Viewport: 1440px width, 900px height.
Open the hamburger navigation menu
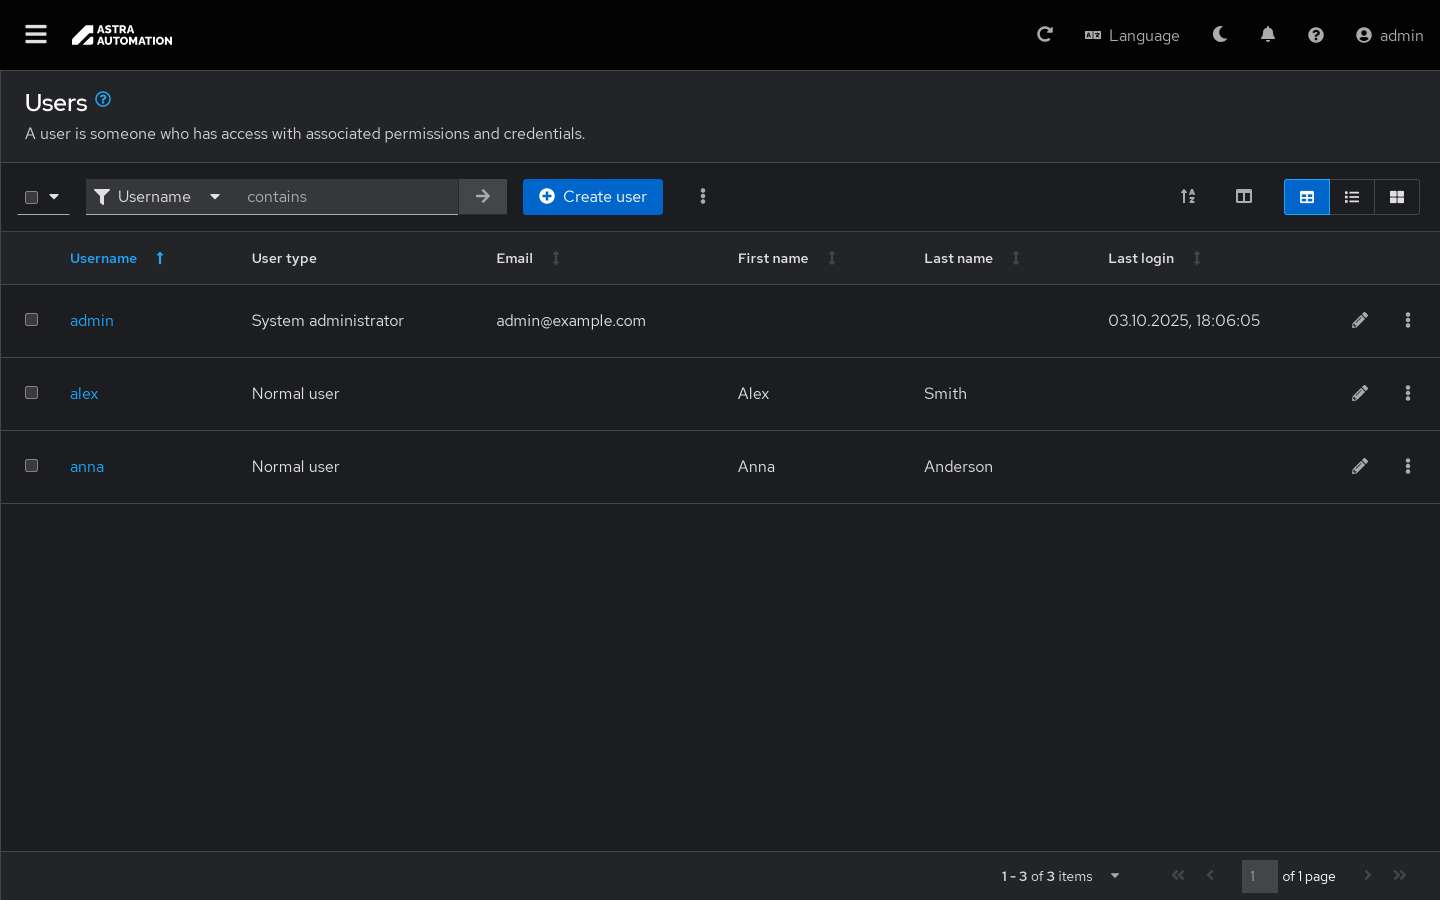[36, 35]
